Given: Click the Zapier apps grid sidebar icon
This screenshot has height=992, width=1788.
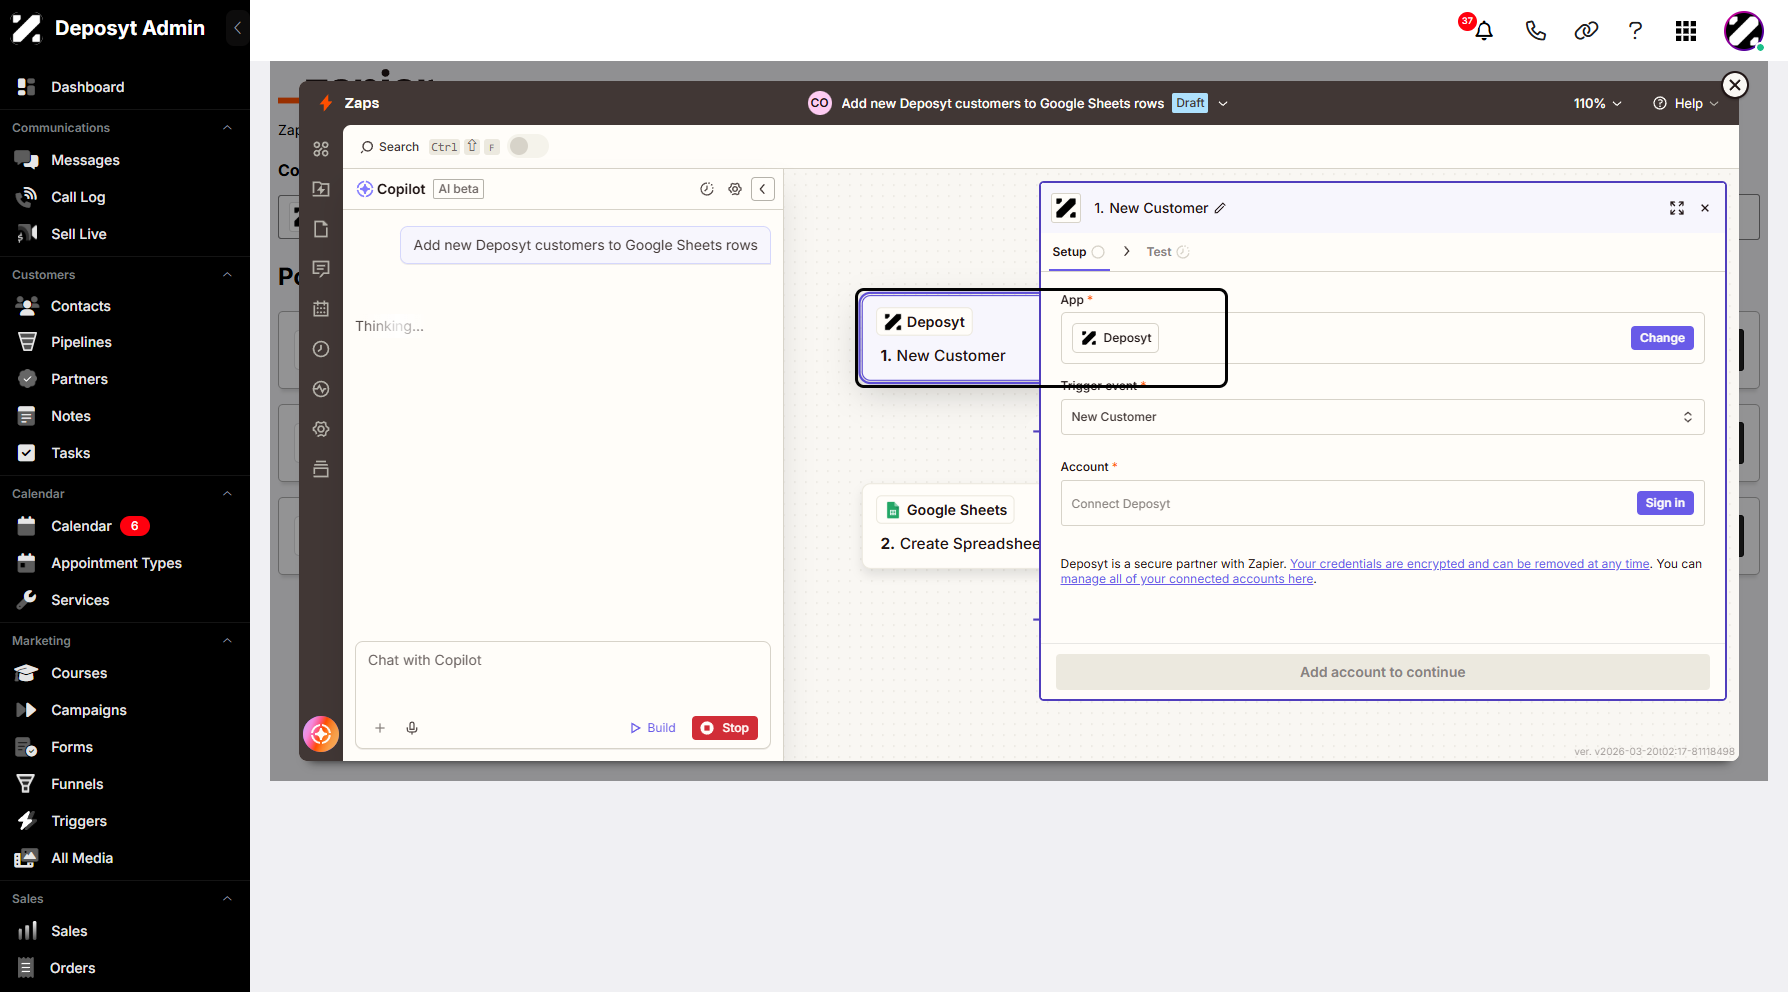Looking at the screenshot, I should coord(321,149).
